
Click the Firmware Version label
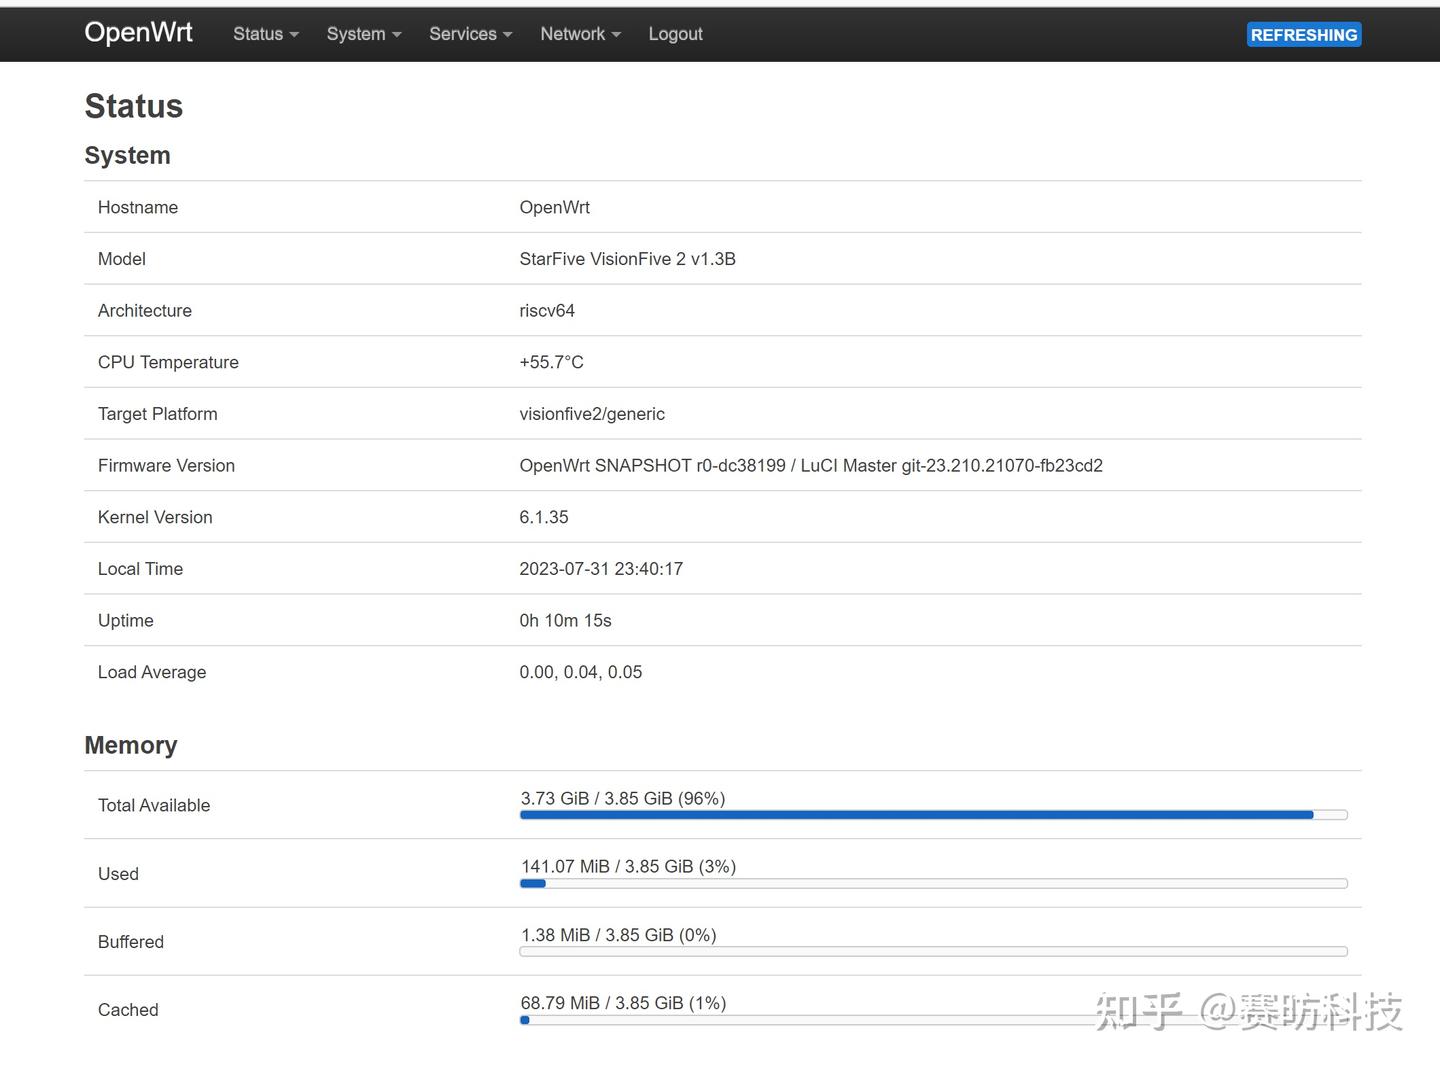(166, 466)
